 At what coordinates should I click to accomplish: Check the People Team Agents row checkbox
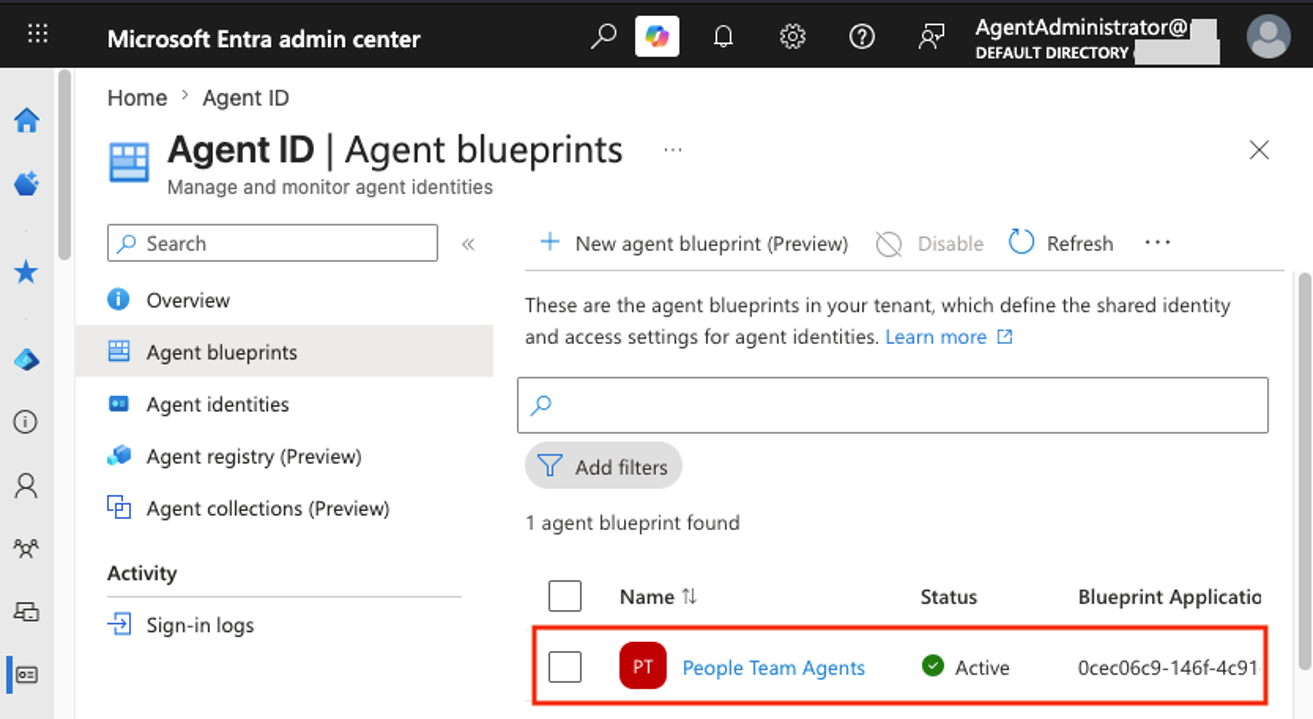565,667
